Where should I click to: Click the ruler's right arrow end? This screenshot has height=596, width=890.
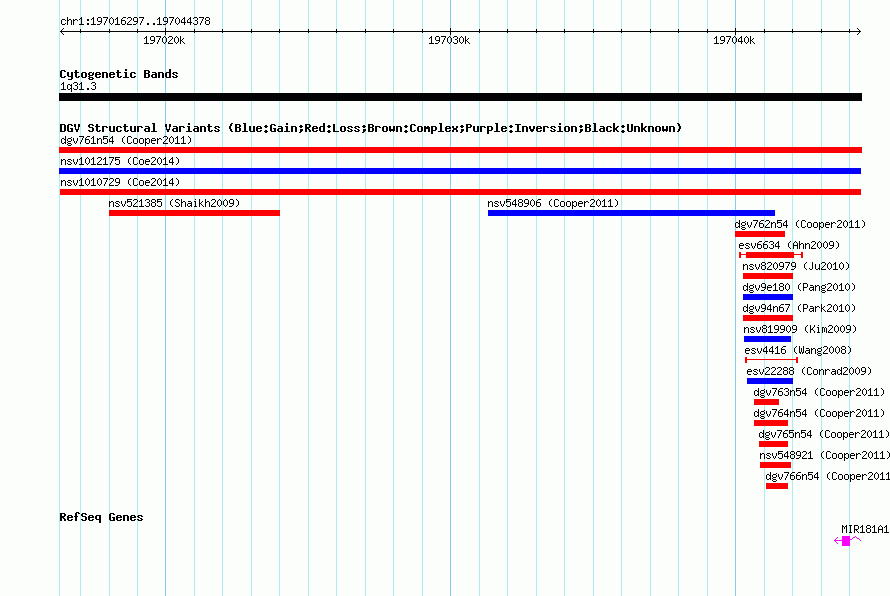[x=859, y=31]
